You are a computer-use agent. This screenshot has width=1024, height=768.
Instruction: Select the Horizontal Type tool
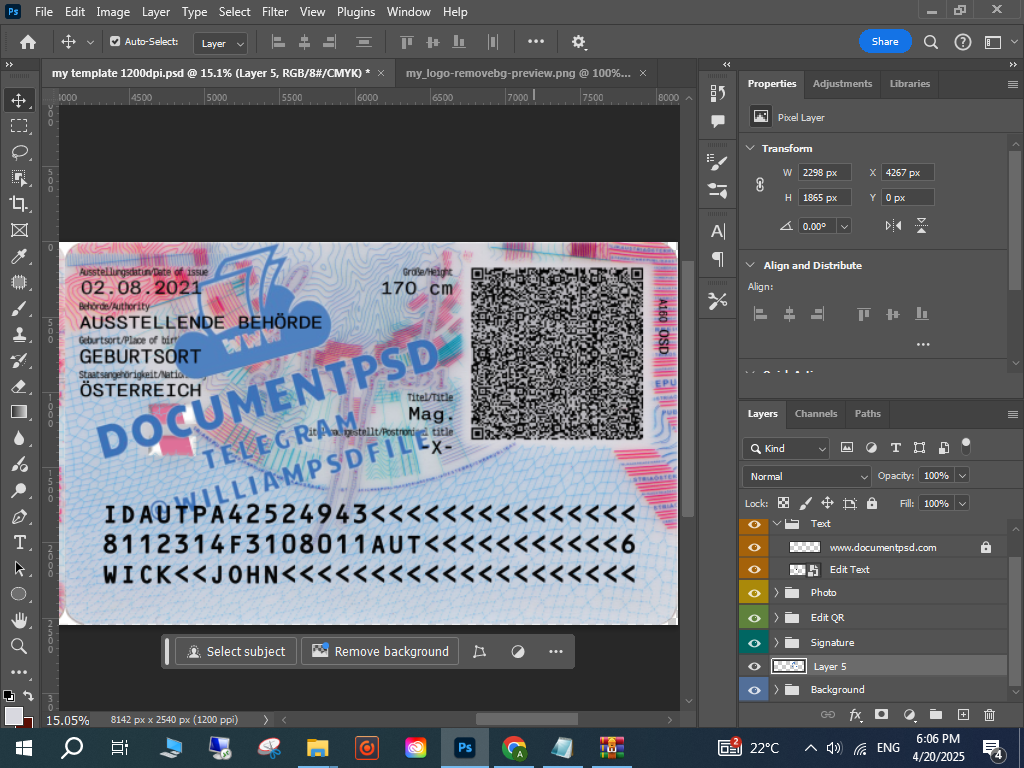19,542
